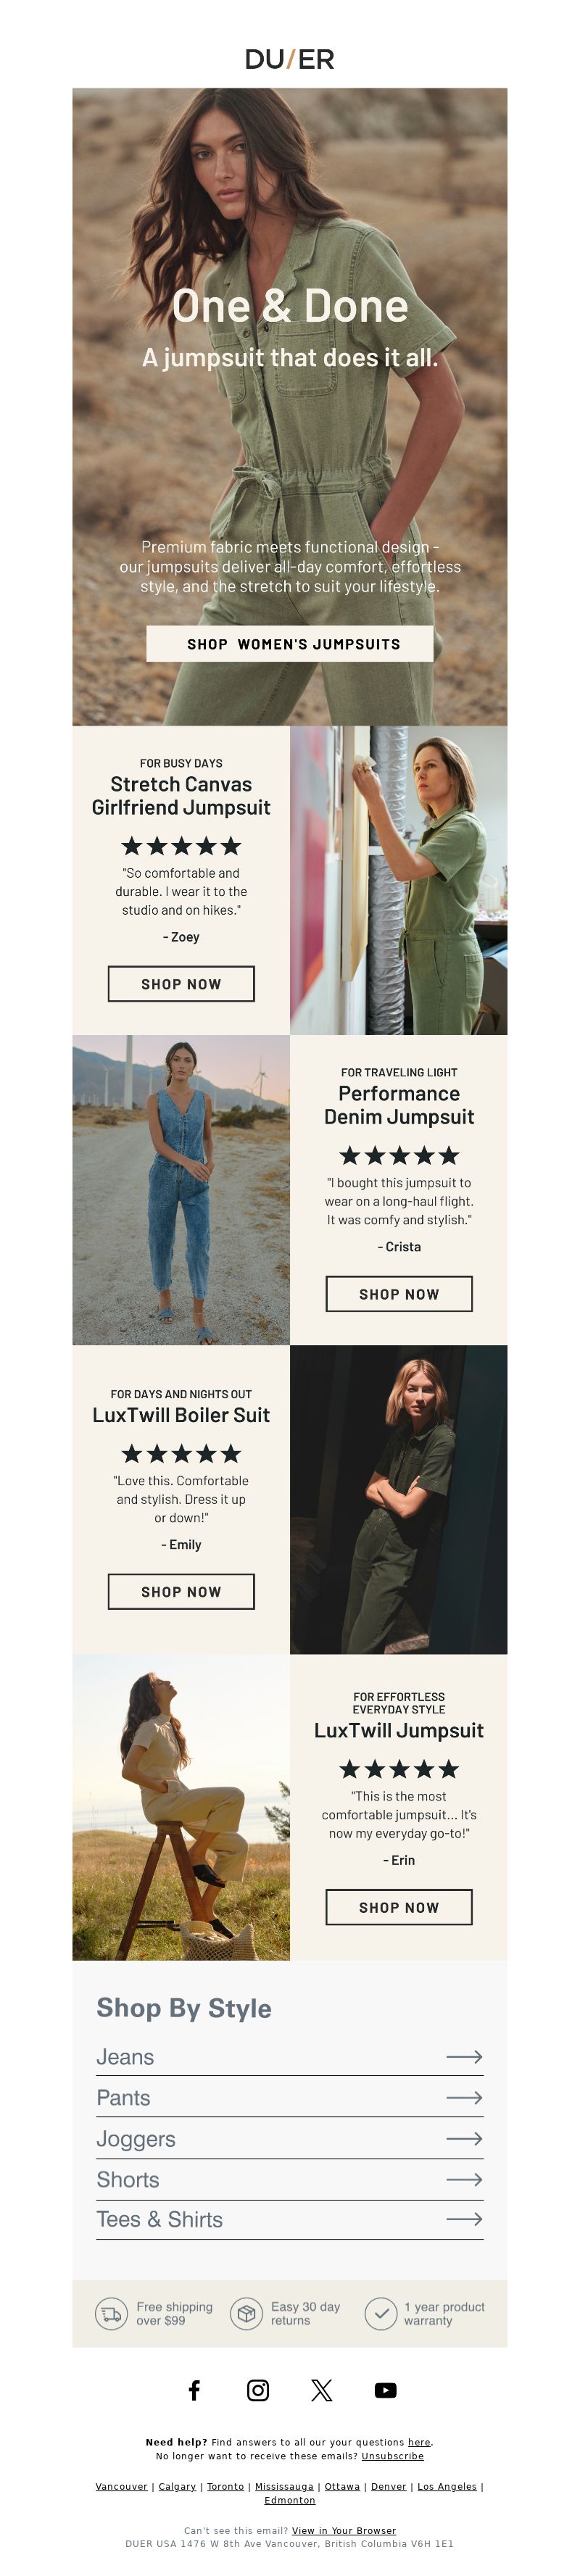Viewport: 580px width, 2576px height.
Task: Shop Now for LuxTwill Boiler Suit
Action: pyautogui.click(x=181, y=1591)
